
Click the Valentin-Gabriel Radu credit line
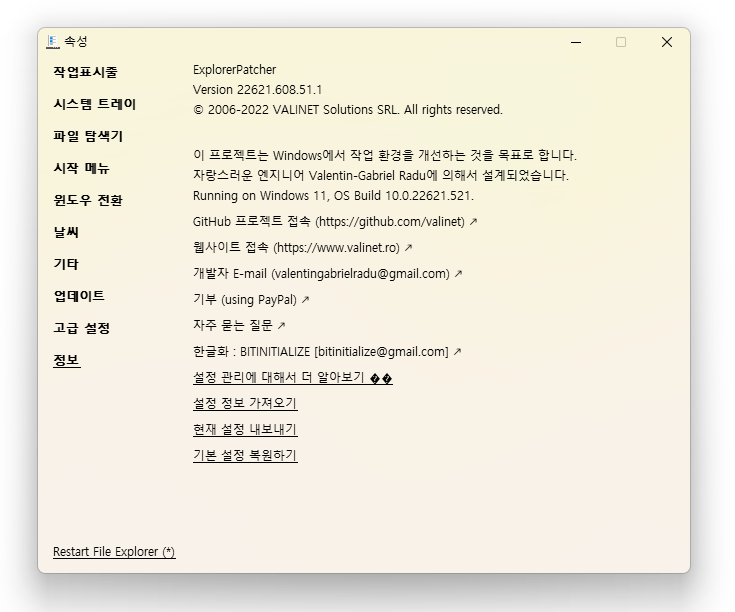pos(381,175)
